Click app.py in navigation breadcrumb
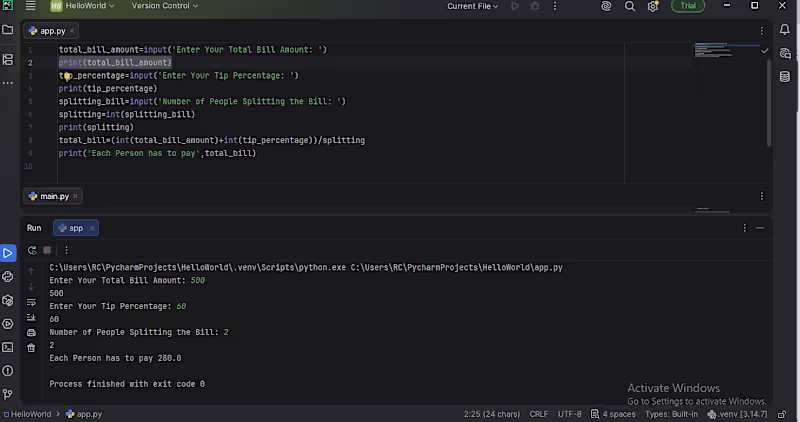 [x=84, y=414]
